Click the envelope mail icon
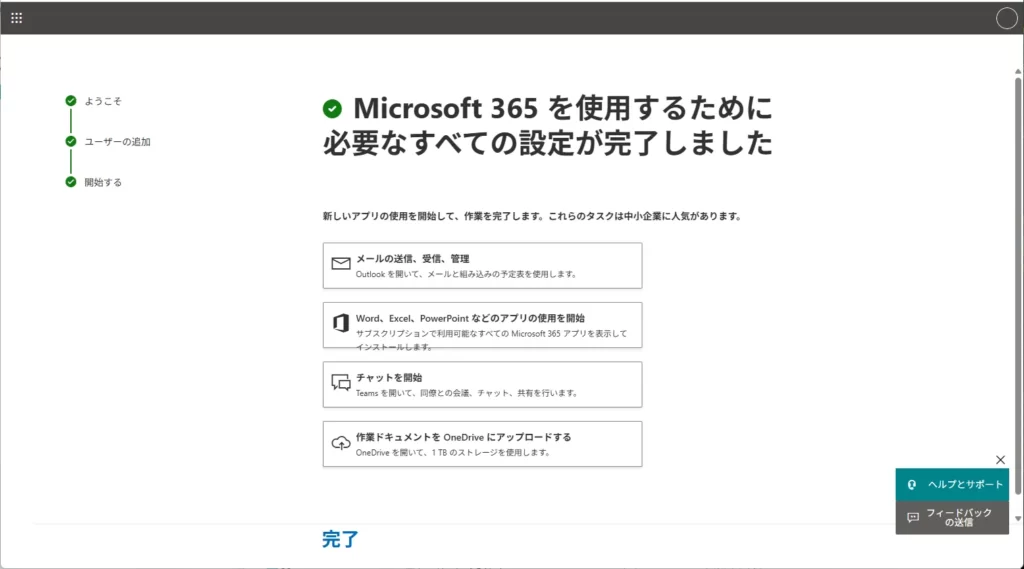The image size is (1024, 569). tap(341, 263)
